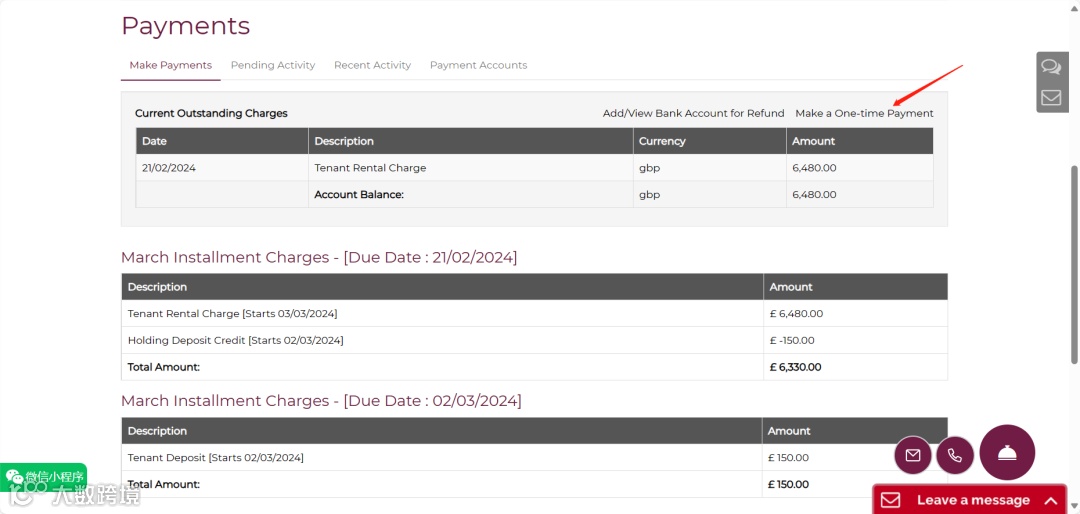
Task: Select the Make Payments tab
Action: point(171,65)
